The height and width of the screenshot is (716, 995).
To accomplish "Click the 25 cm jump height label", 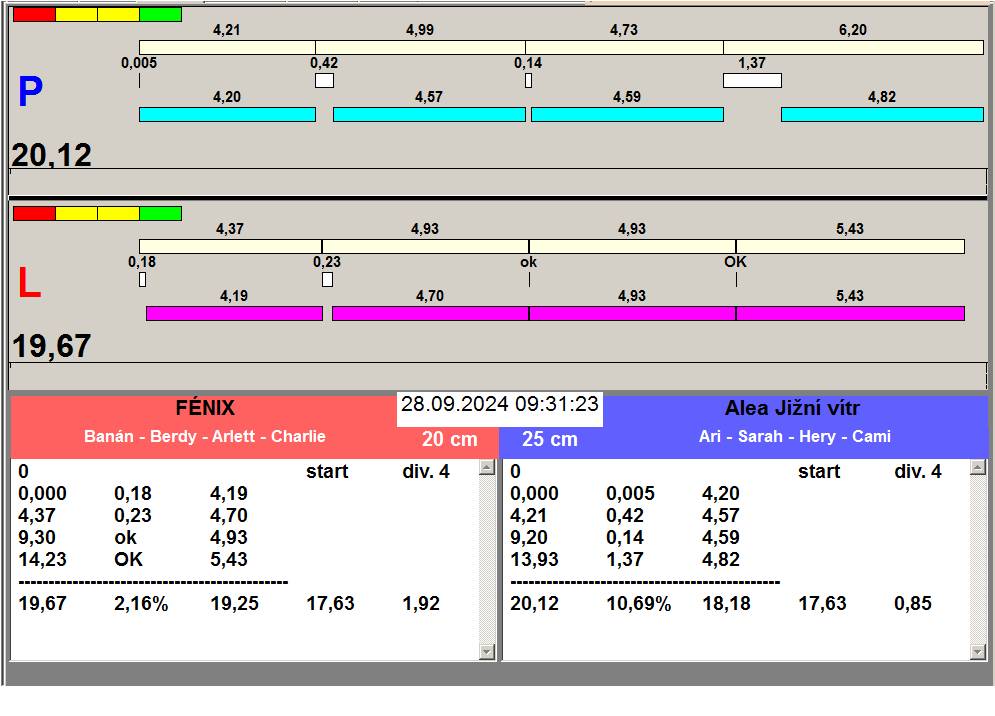I will click(x=549, y=440).
